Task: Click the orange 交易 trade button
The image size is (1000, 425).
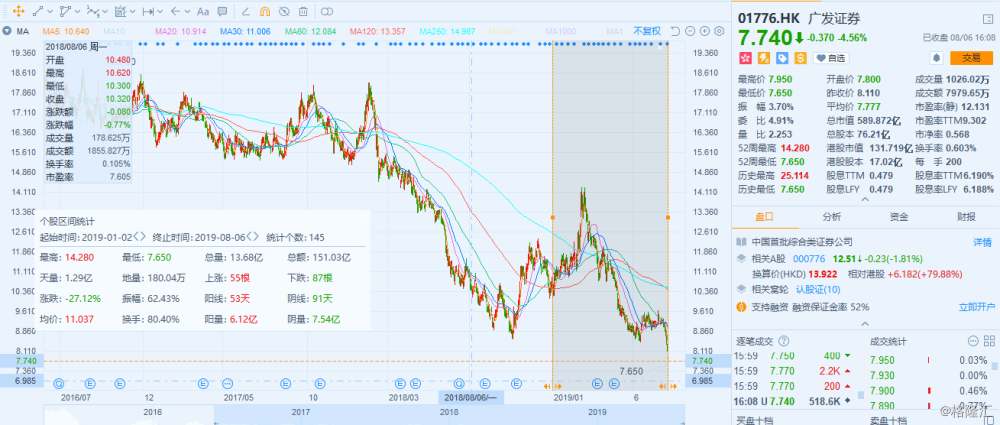Action: [971, 58]
